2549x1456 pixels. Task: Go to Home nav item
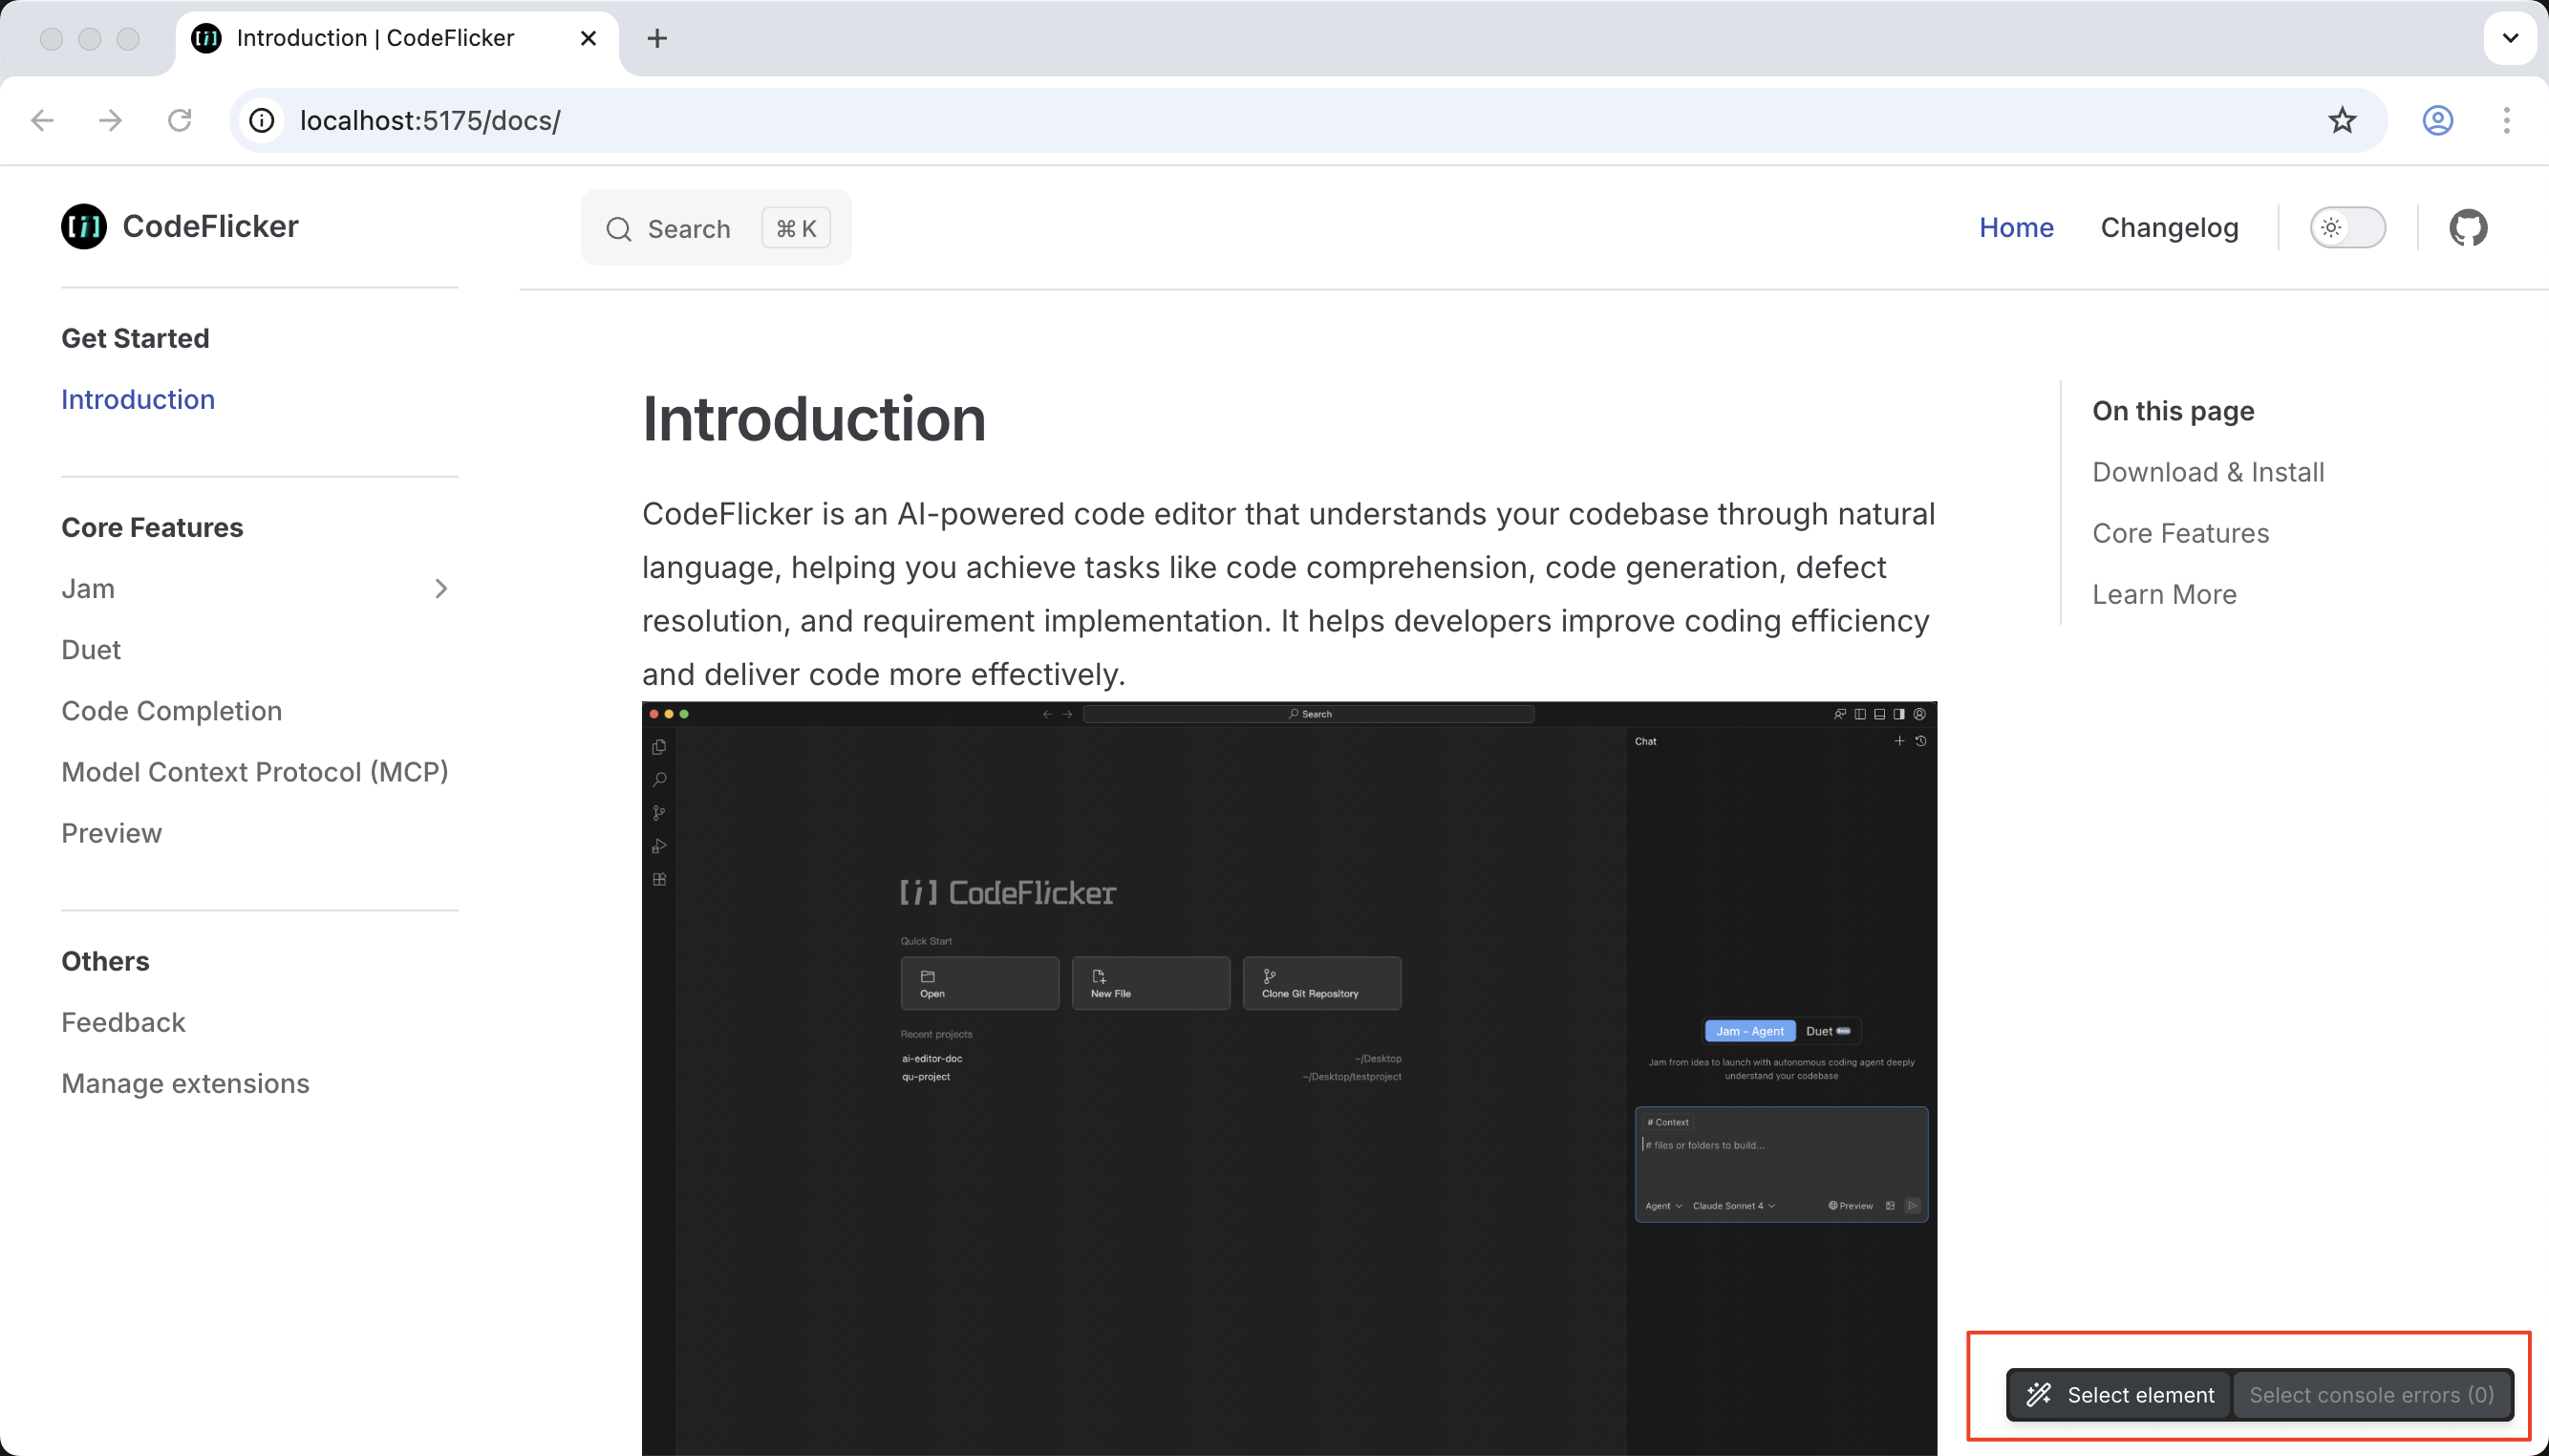pos(2015,228)
